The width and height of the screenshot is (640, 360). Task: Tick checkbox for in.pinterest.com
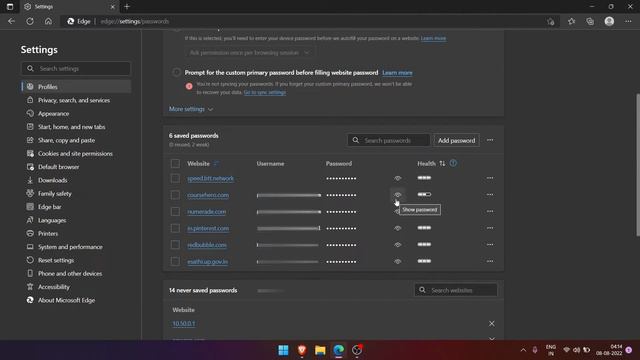pyautogui.click(x=175, y=228)
